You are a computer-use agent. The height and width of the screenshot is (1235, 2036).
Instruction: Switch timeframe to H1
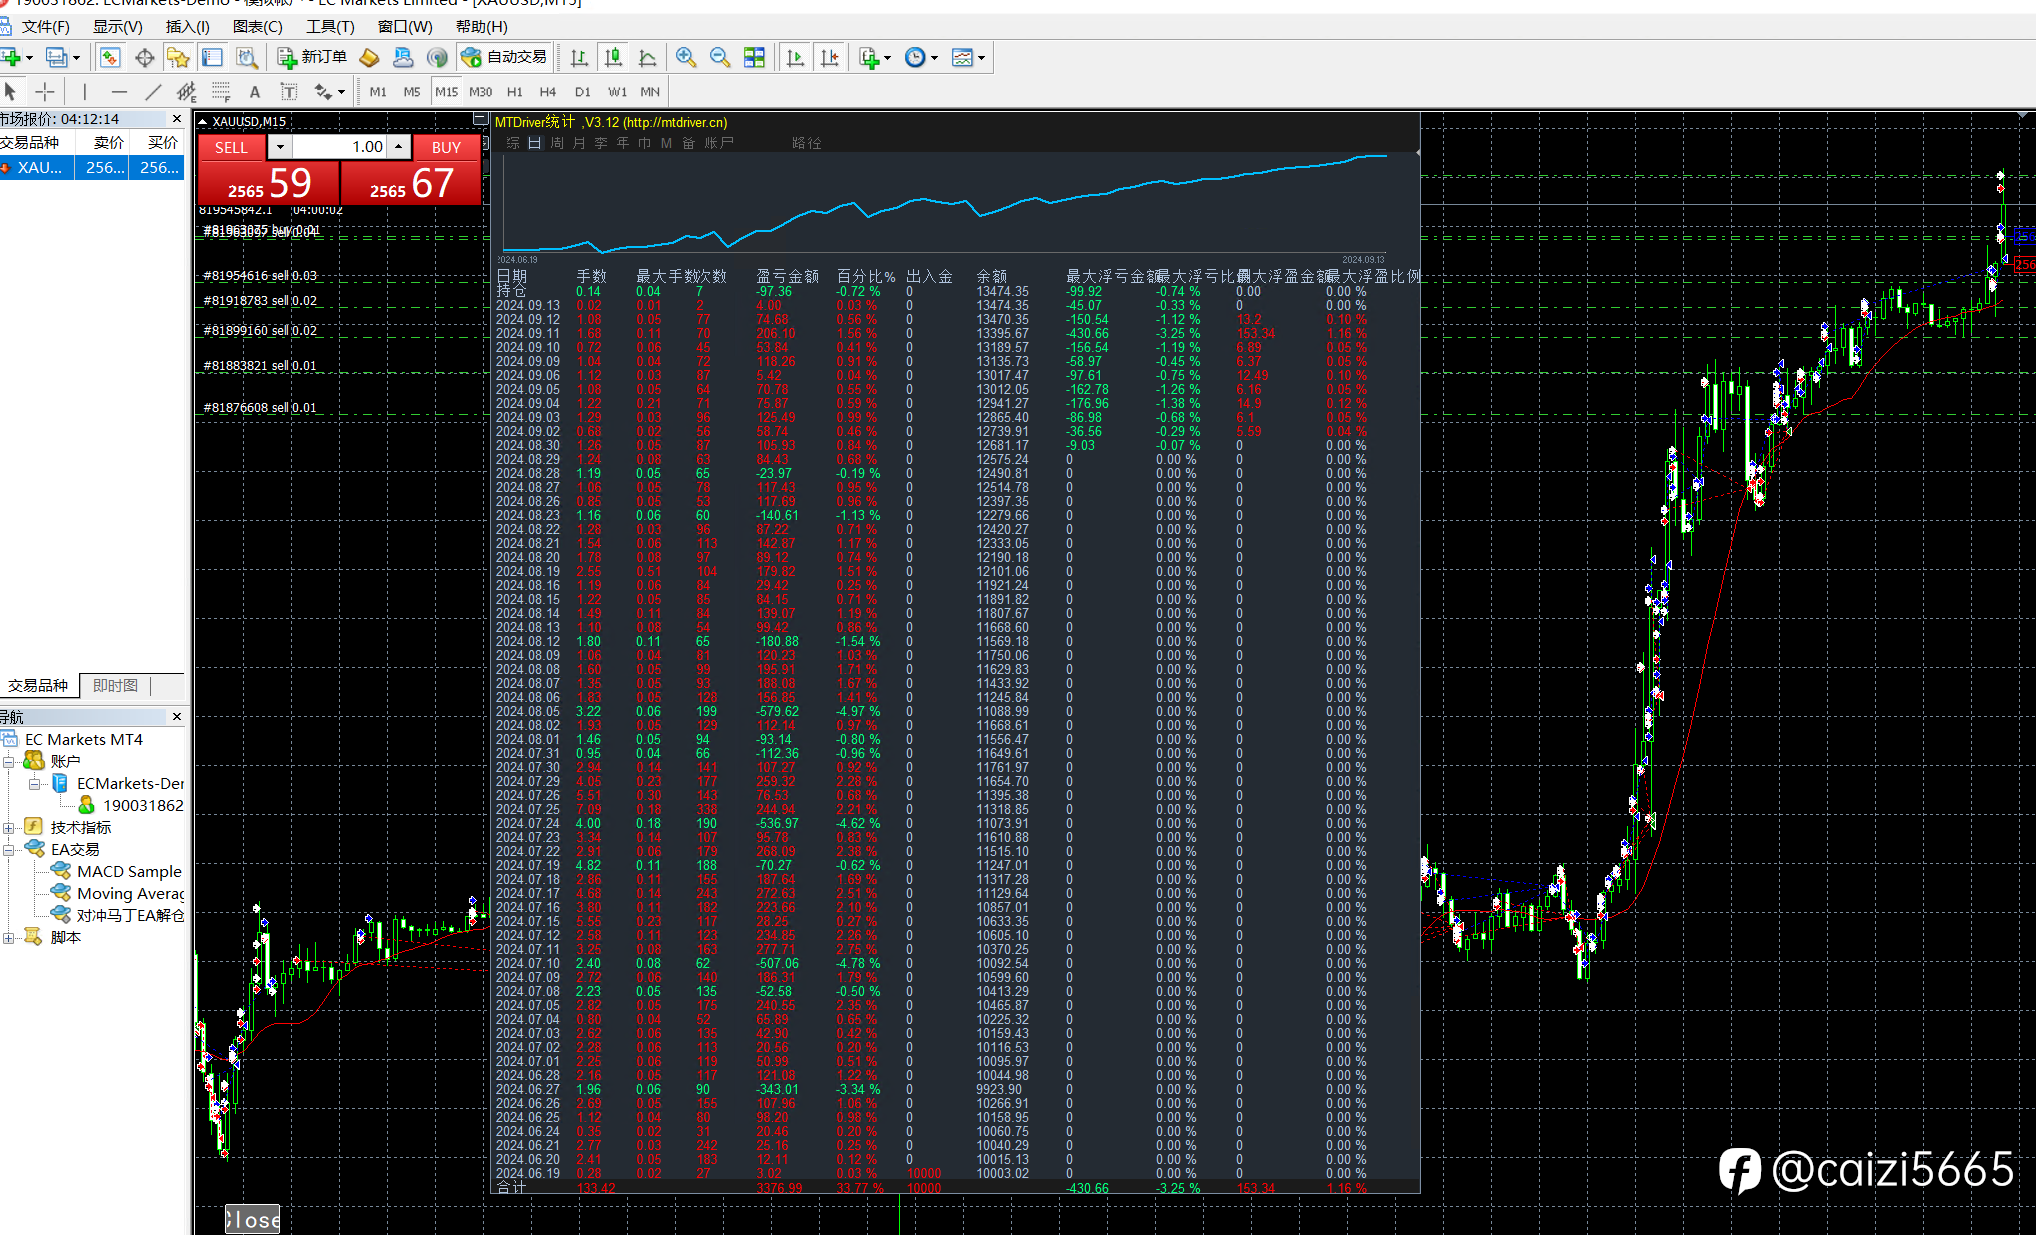[515, 92]
